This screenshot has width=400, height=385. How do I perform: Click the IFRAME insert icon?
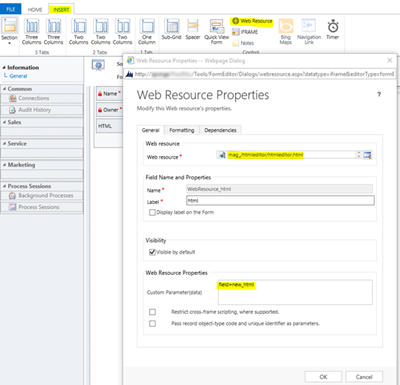(x=236, y=32)
